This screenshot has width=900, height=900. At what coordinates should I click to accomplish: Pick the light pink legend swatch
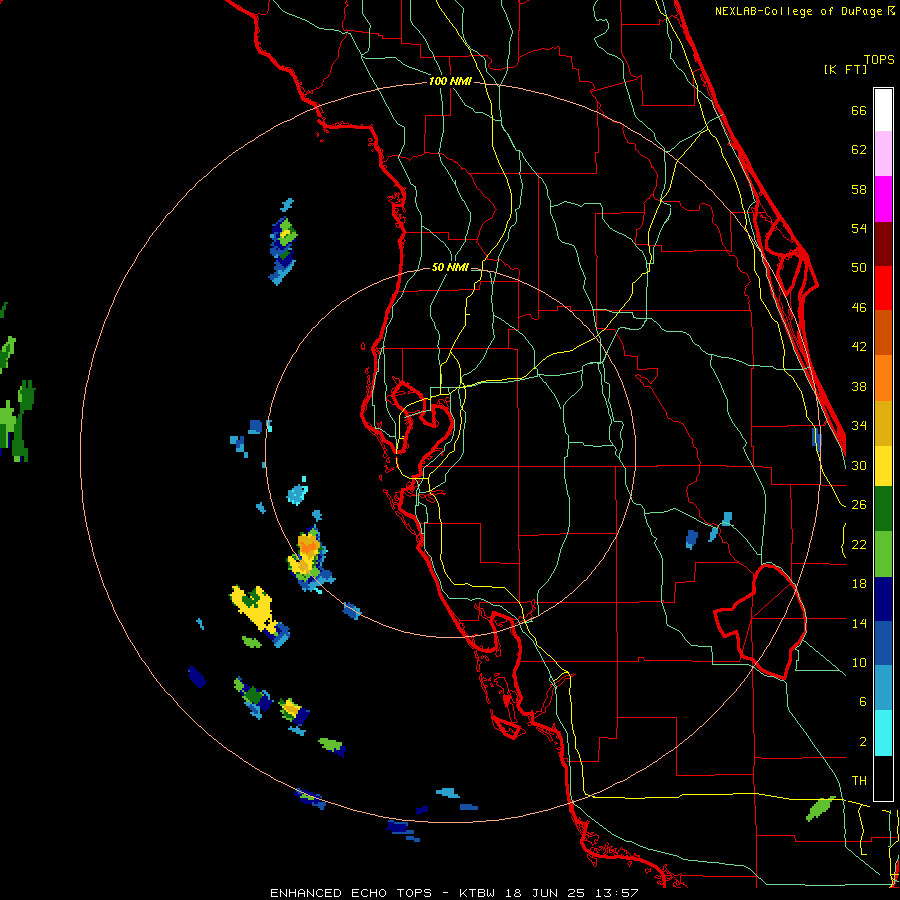point(883,153)
